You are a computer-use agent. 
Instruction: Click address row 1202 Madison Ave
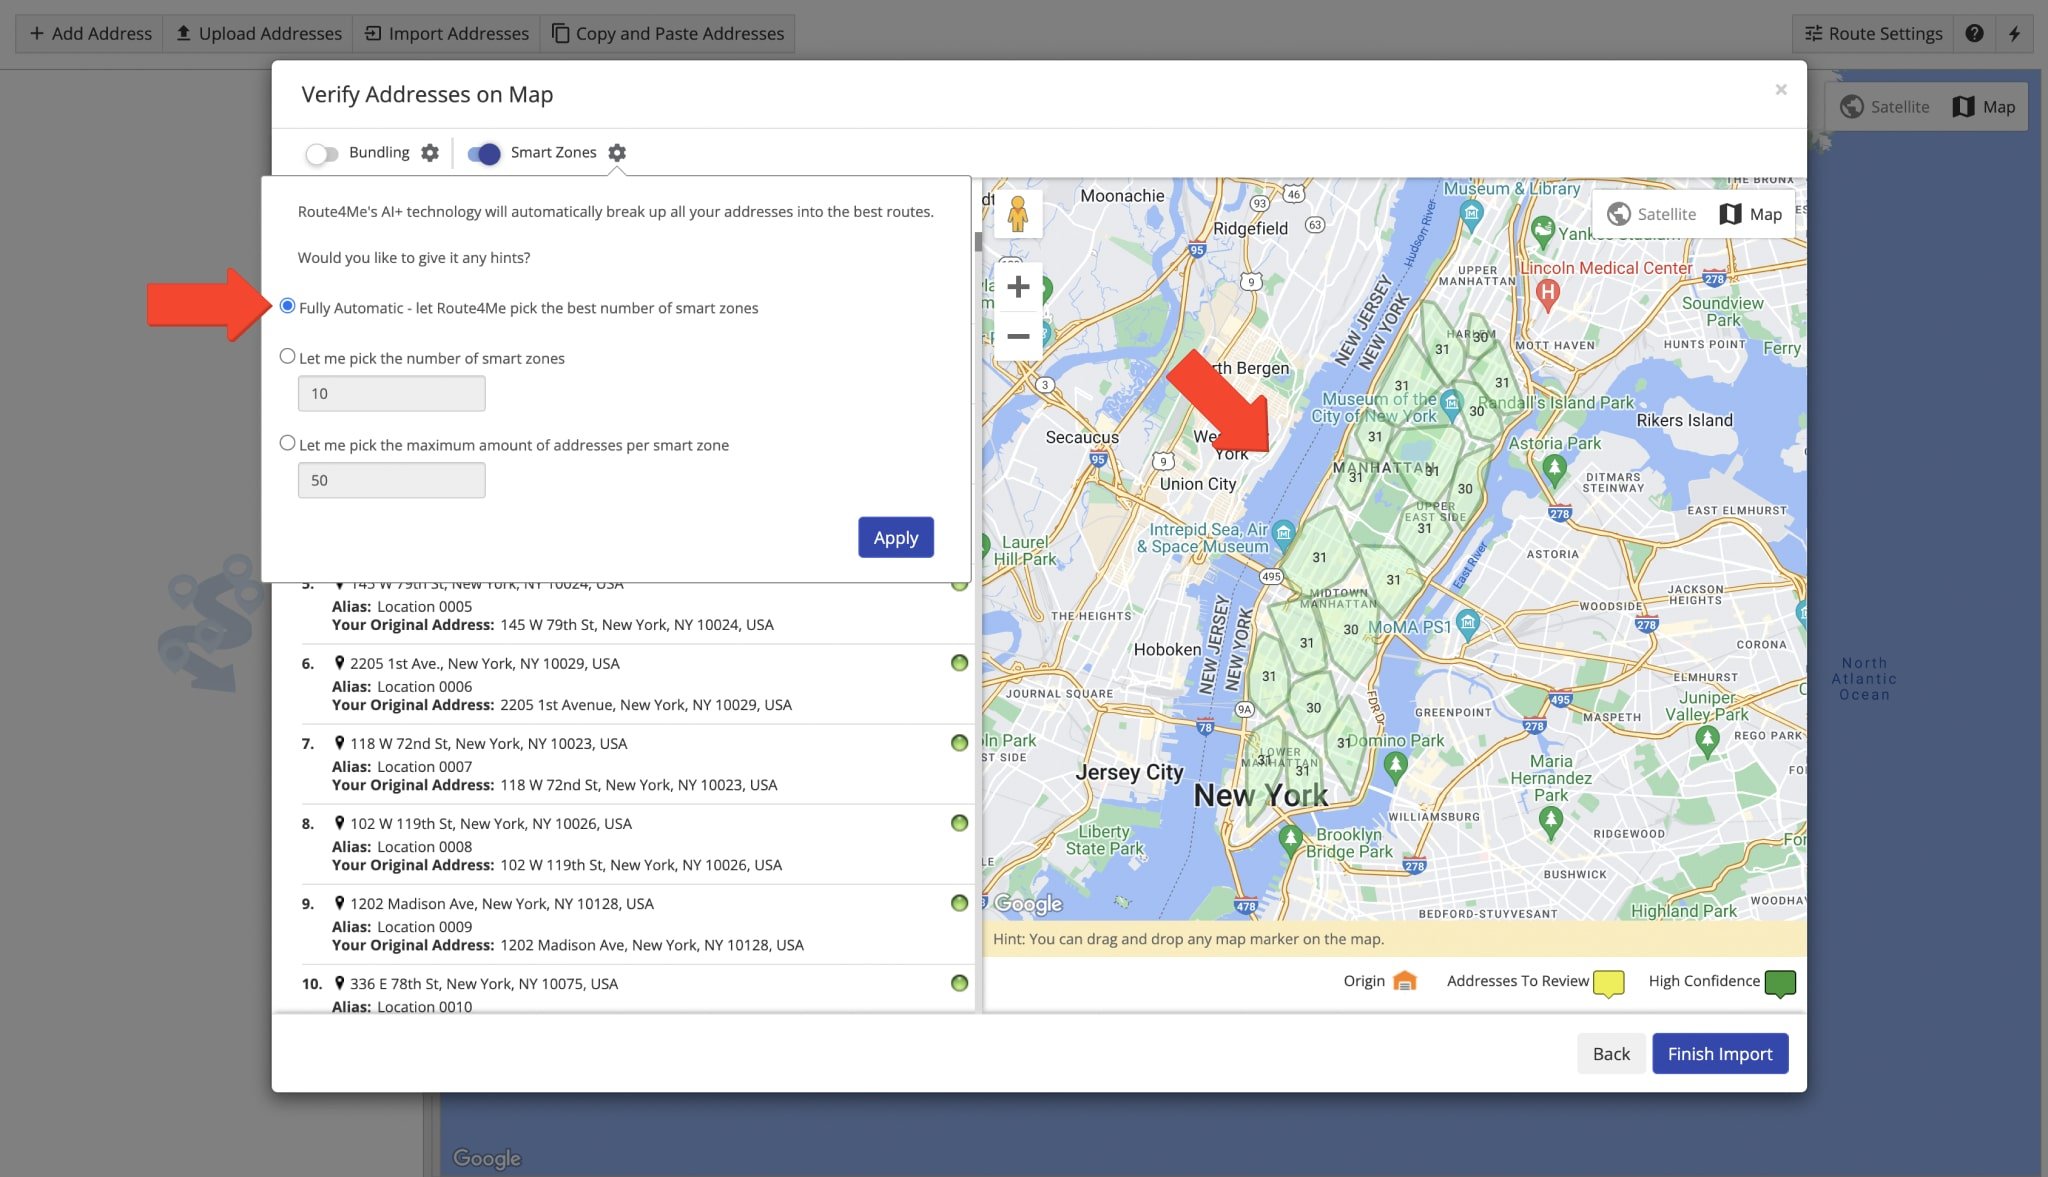tap(636, 924)
